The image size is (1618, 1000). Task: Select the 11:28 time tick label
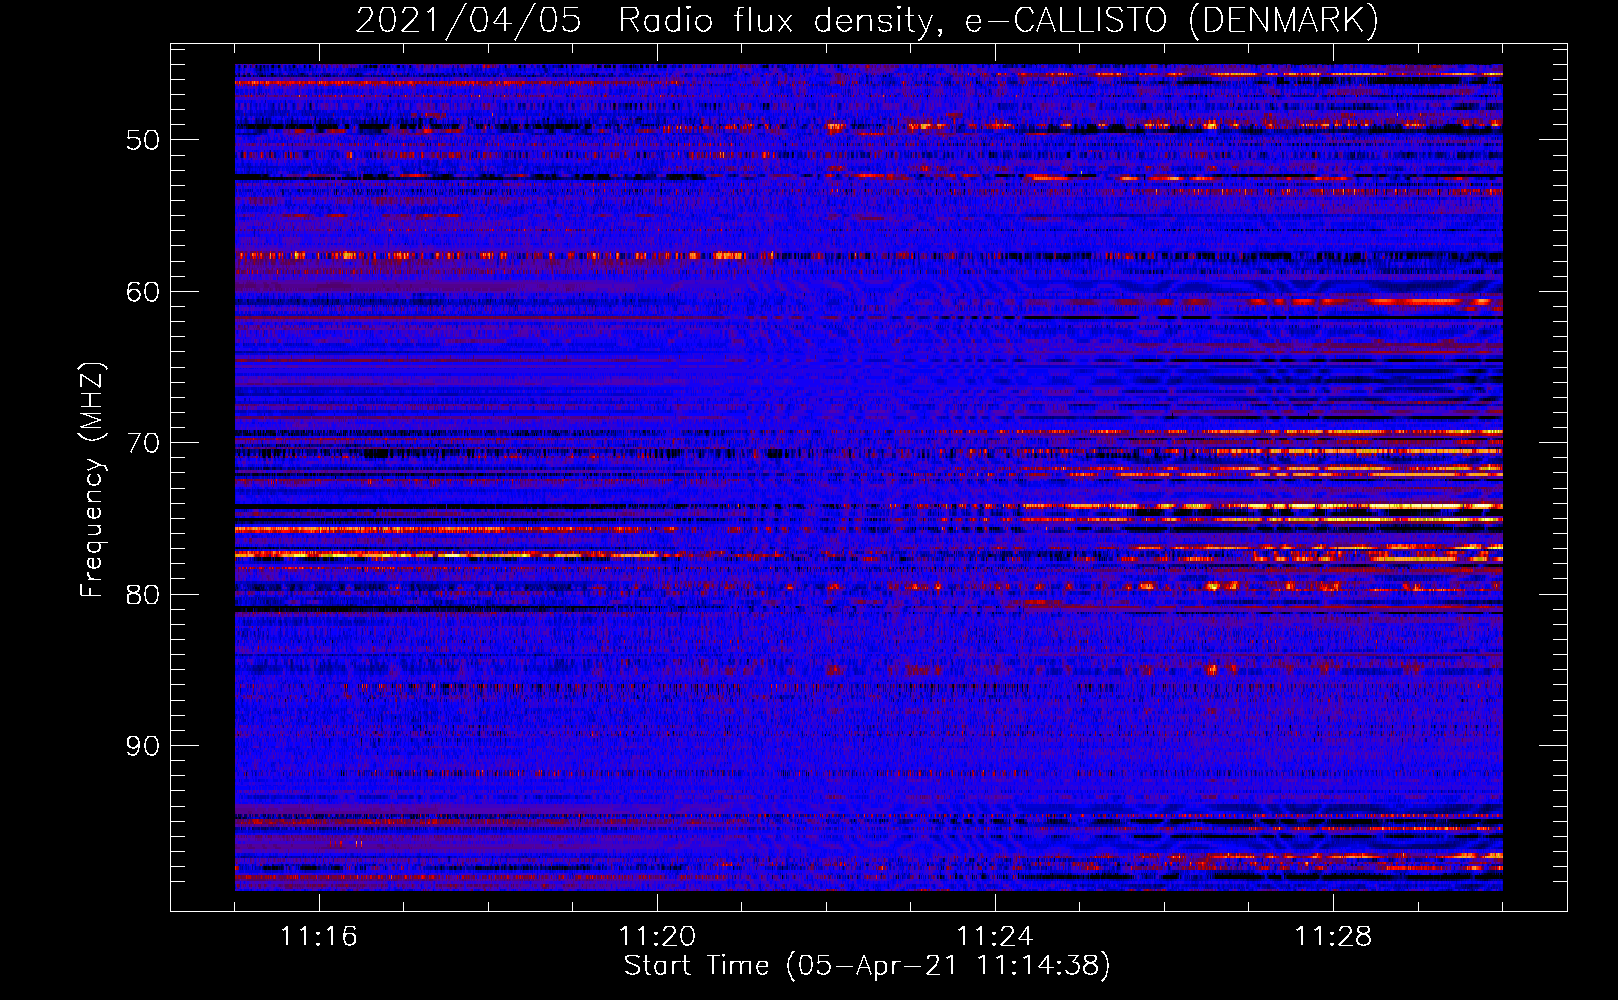click(1333, 937)
